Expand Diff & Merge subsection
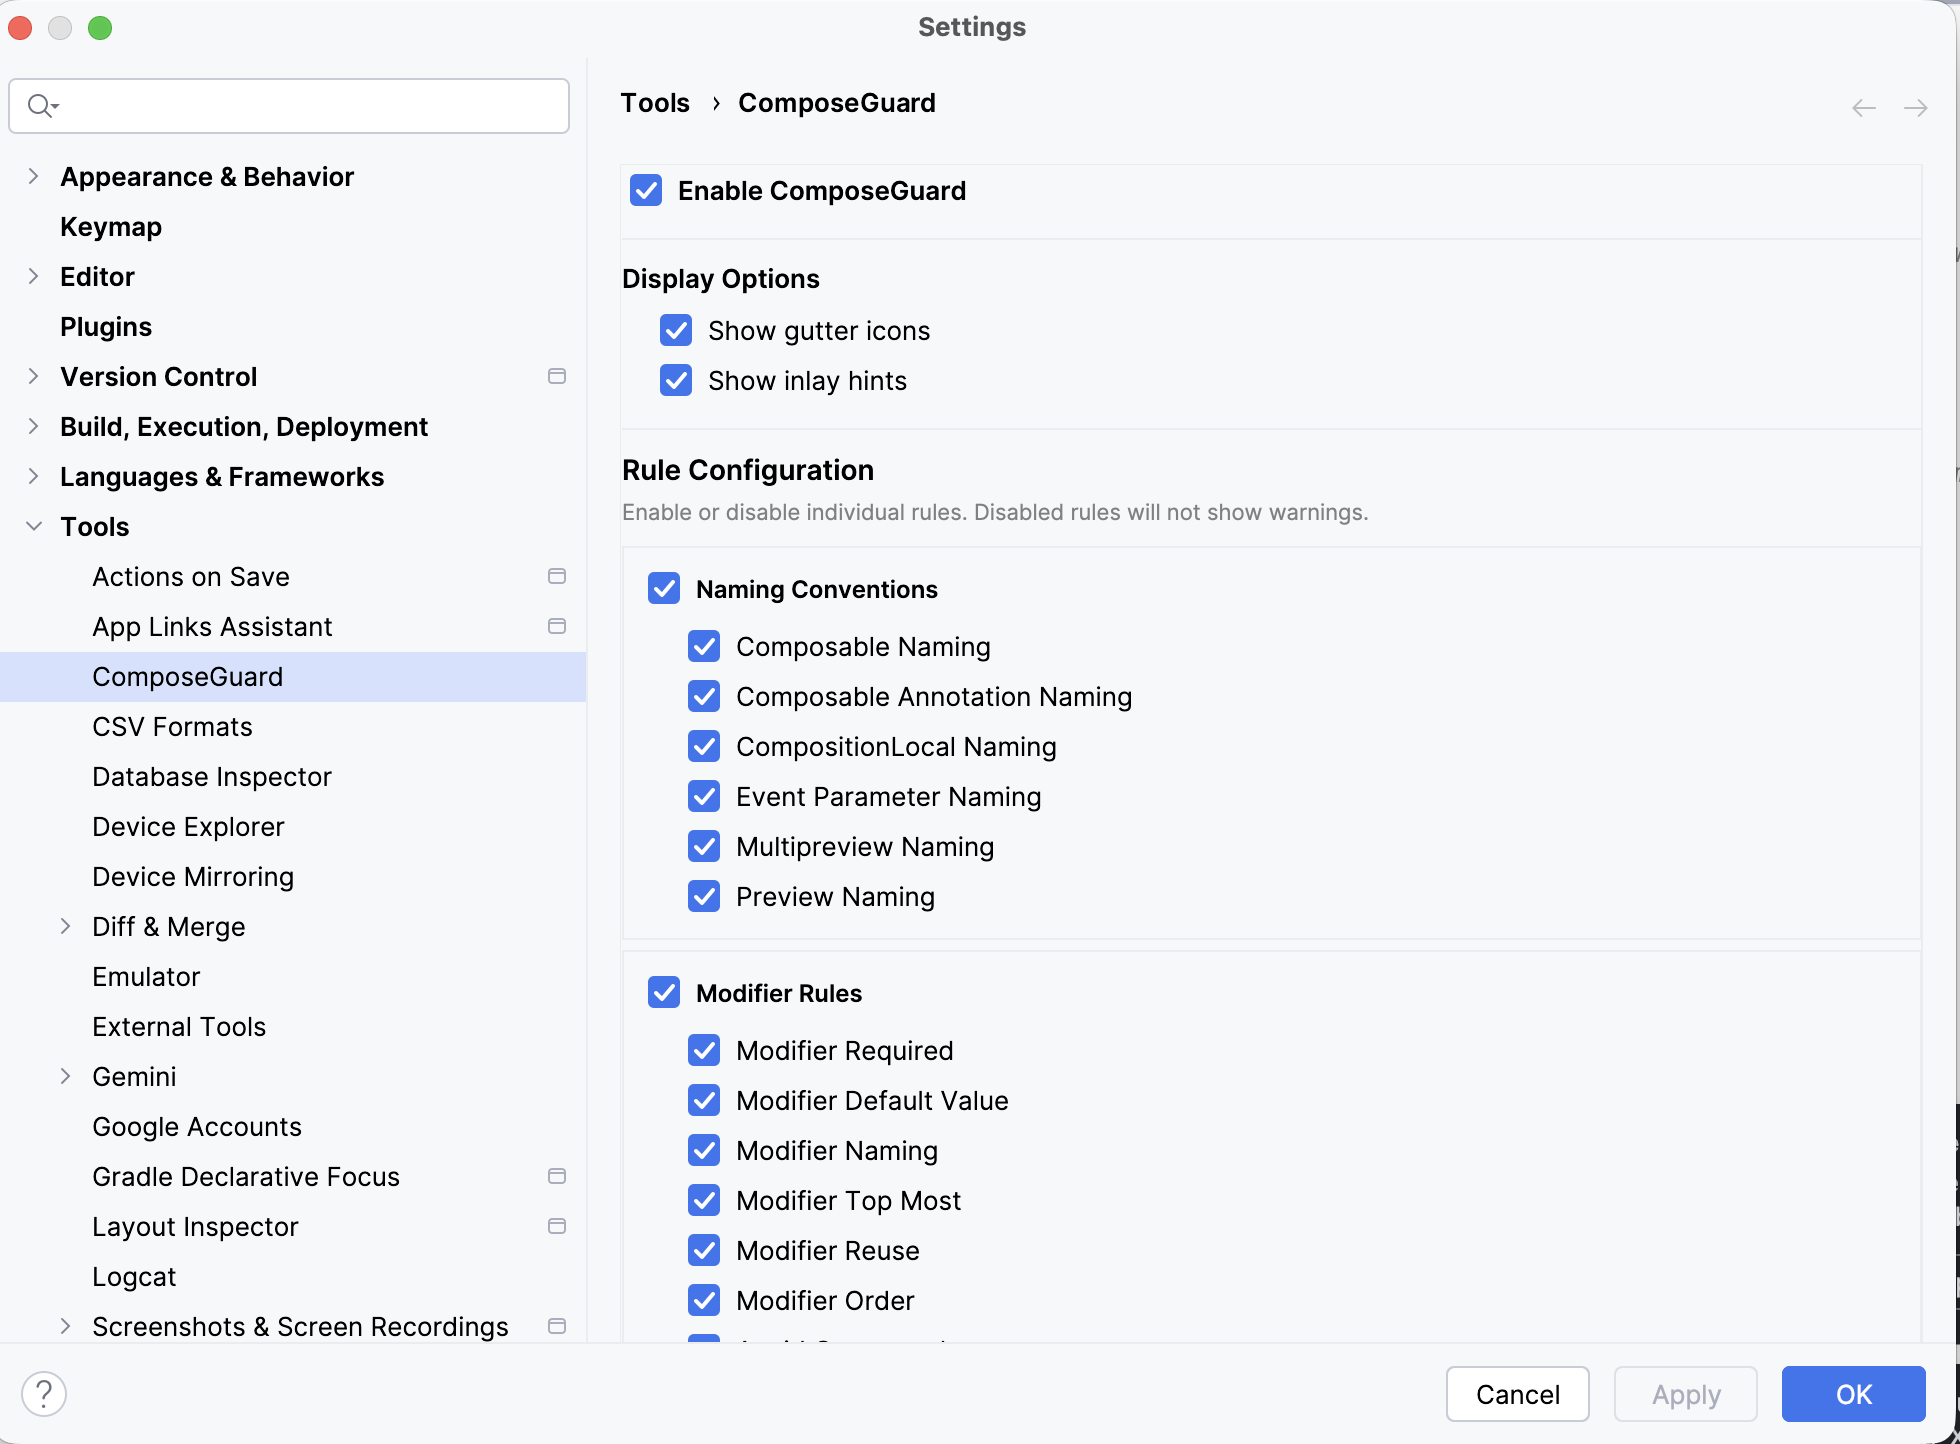Viewport: 1960px width, 1444px height. pyautogui.click(x=65, y=926)
